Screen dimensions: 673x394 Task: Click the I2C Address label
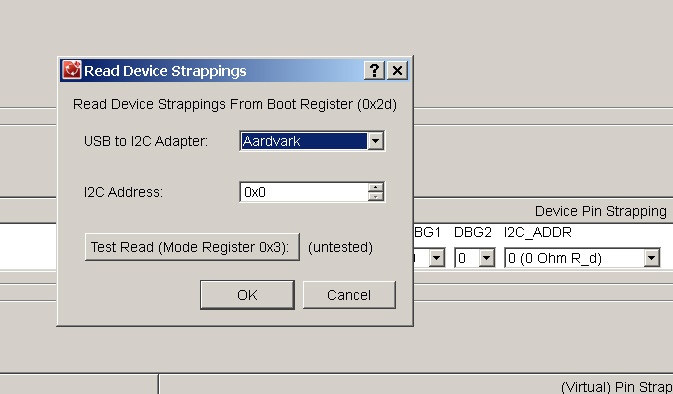[124, 192]
